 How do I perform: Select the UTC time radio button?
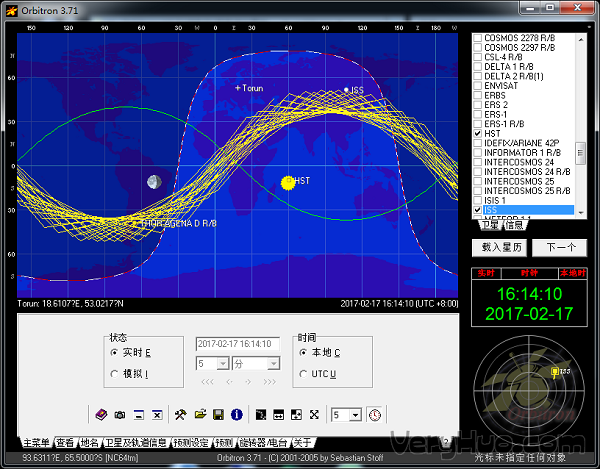(303, 373)
